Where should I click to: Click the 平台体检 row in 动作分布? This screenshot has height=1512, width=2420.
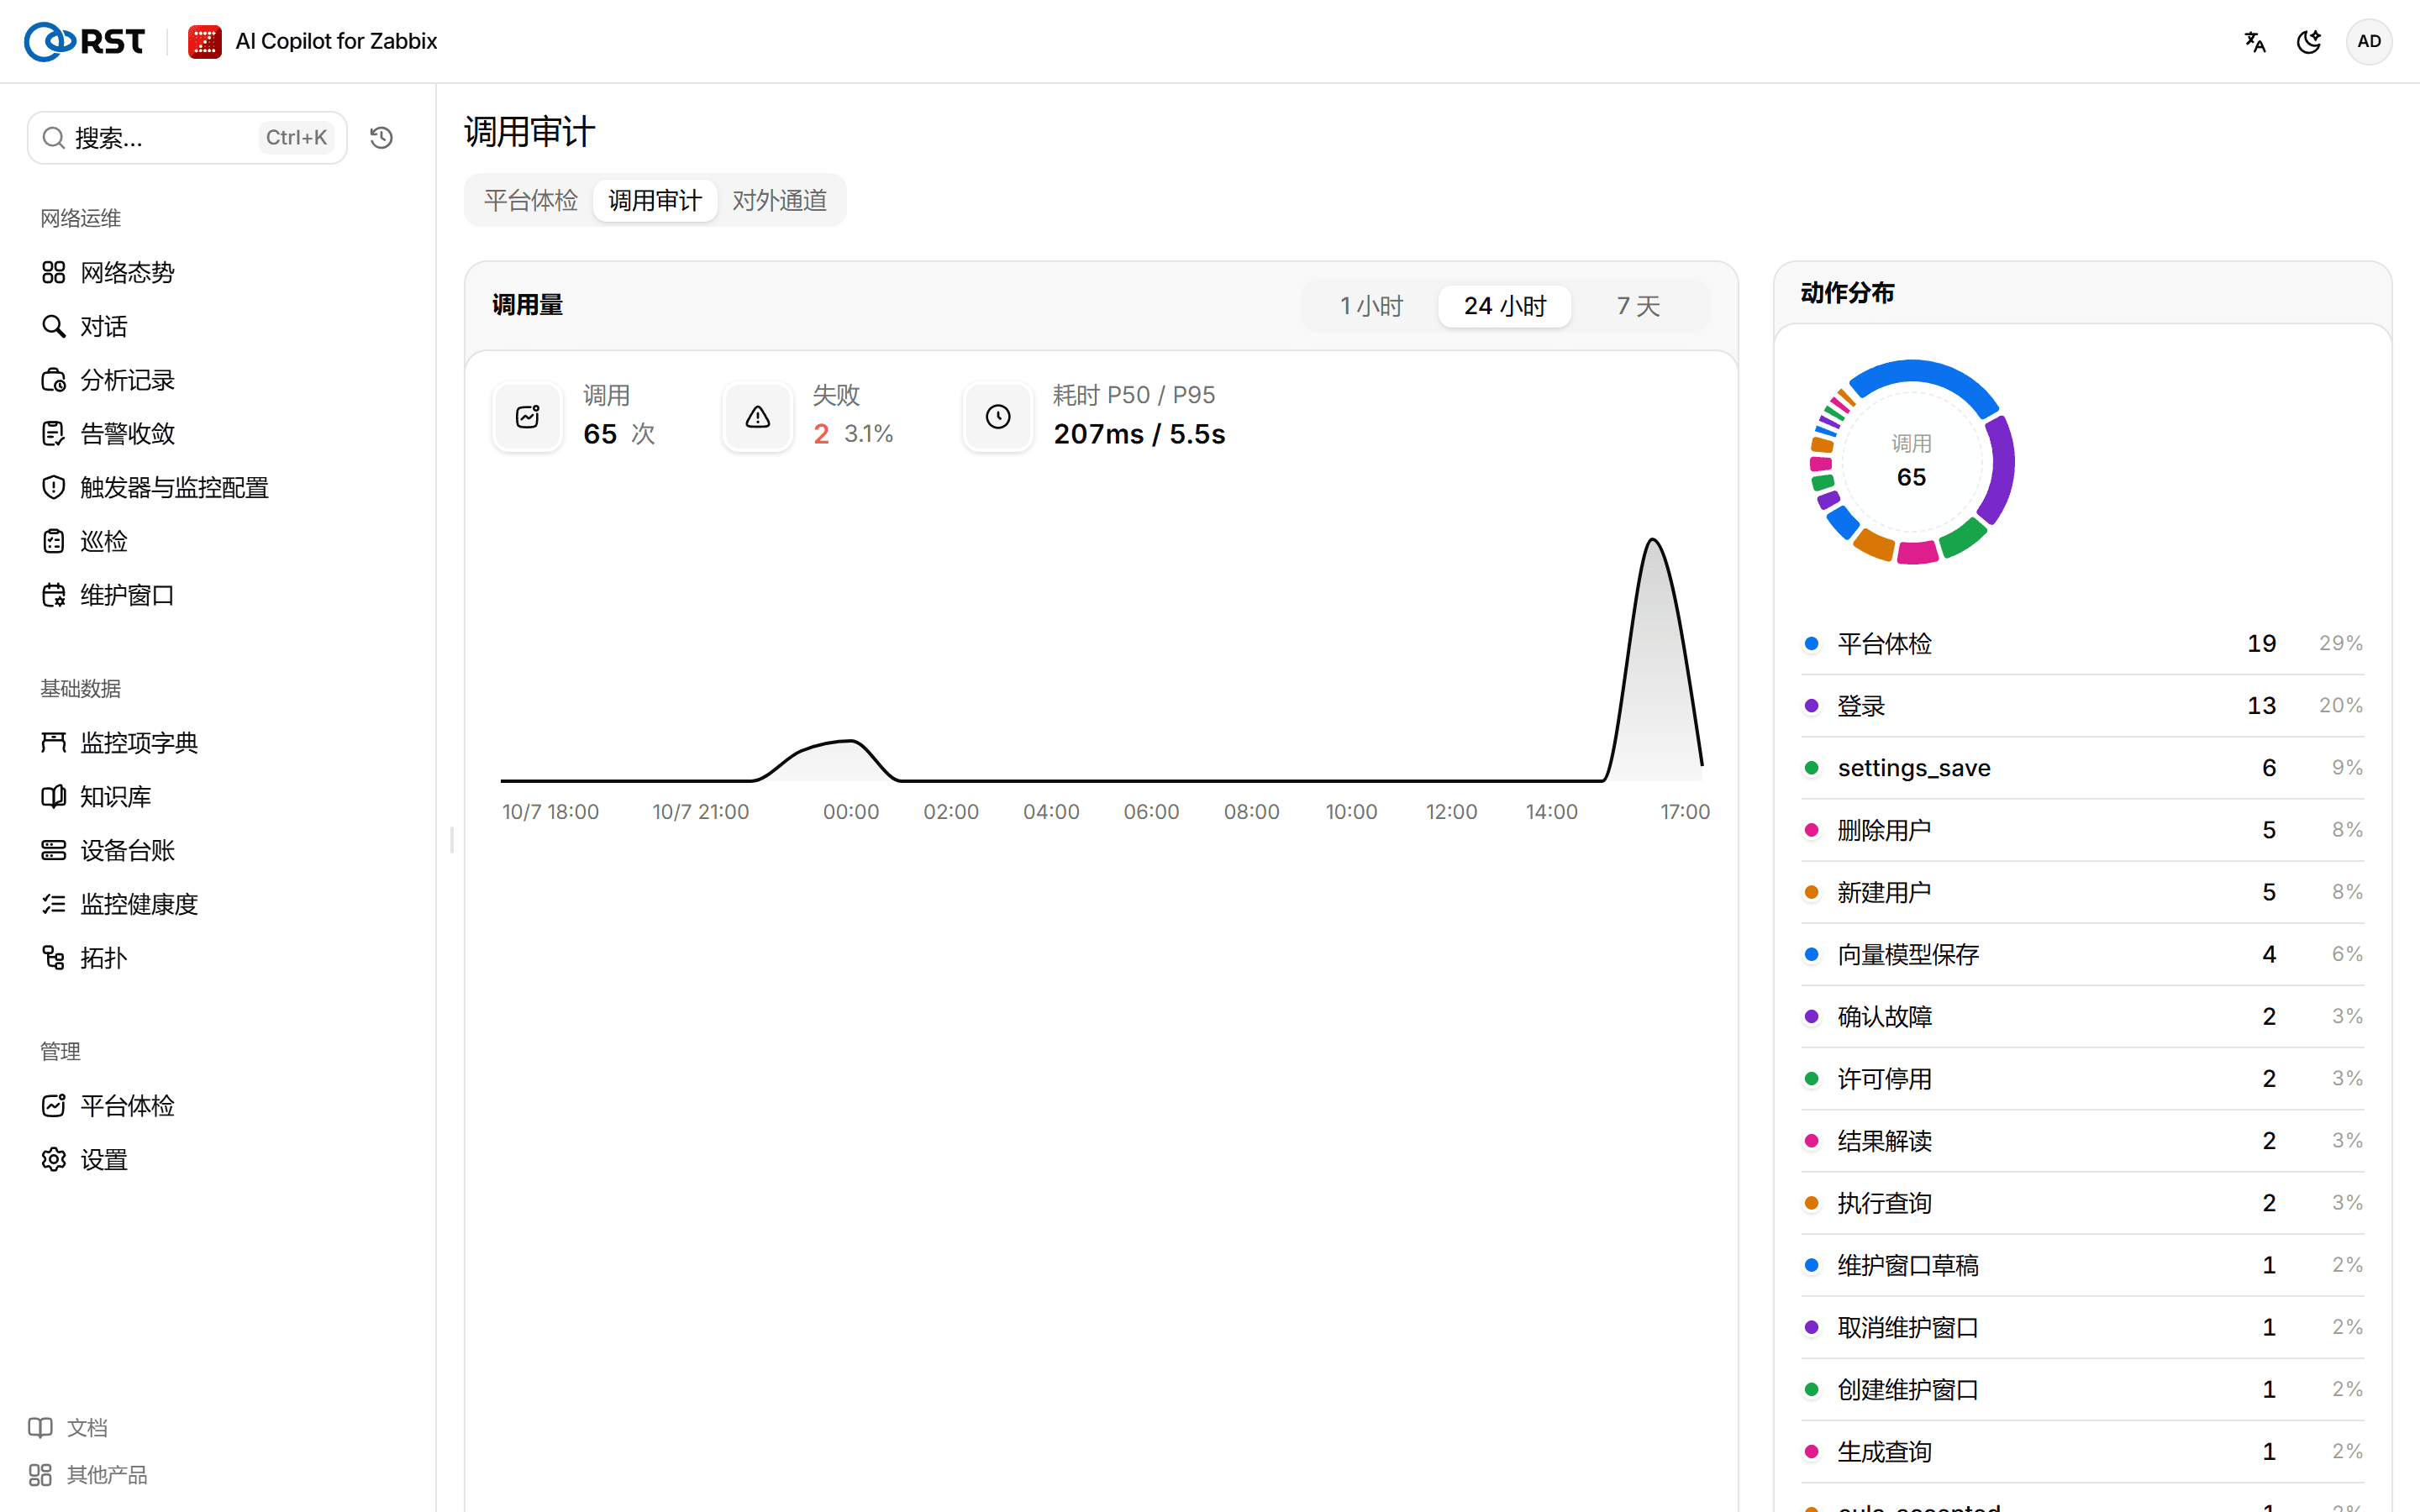2083,643
